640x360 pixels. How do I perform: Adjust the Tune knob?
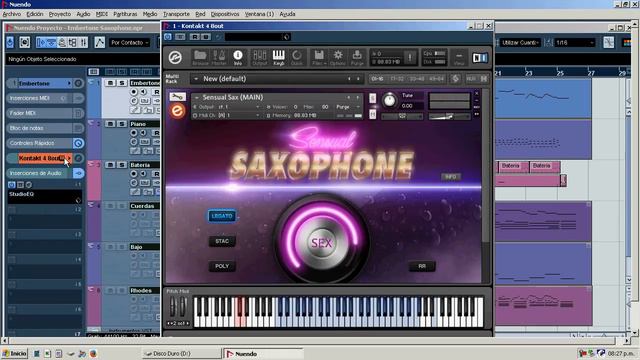(x=389, y=100)
